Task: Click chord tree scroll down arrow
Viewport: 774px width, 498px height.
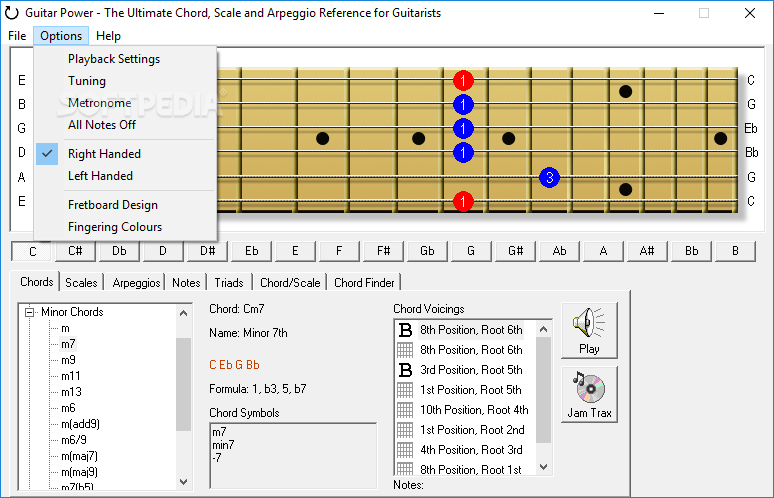Action: pos(184,482)
